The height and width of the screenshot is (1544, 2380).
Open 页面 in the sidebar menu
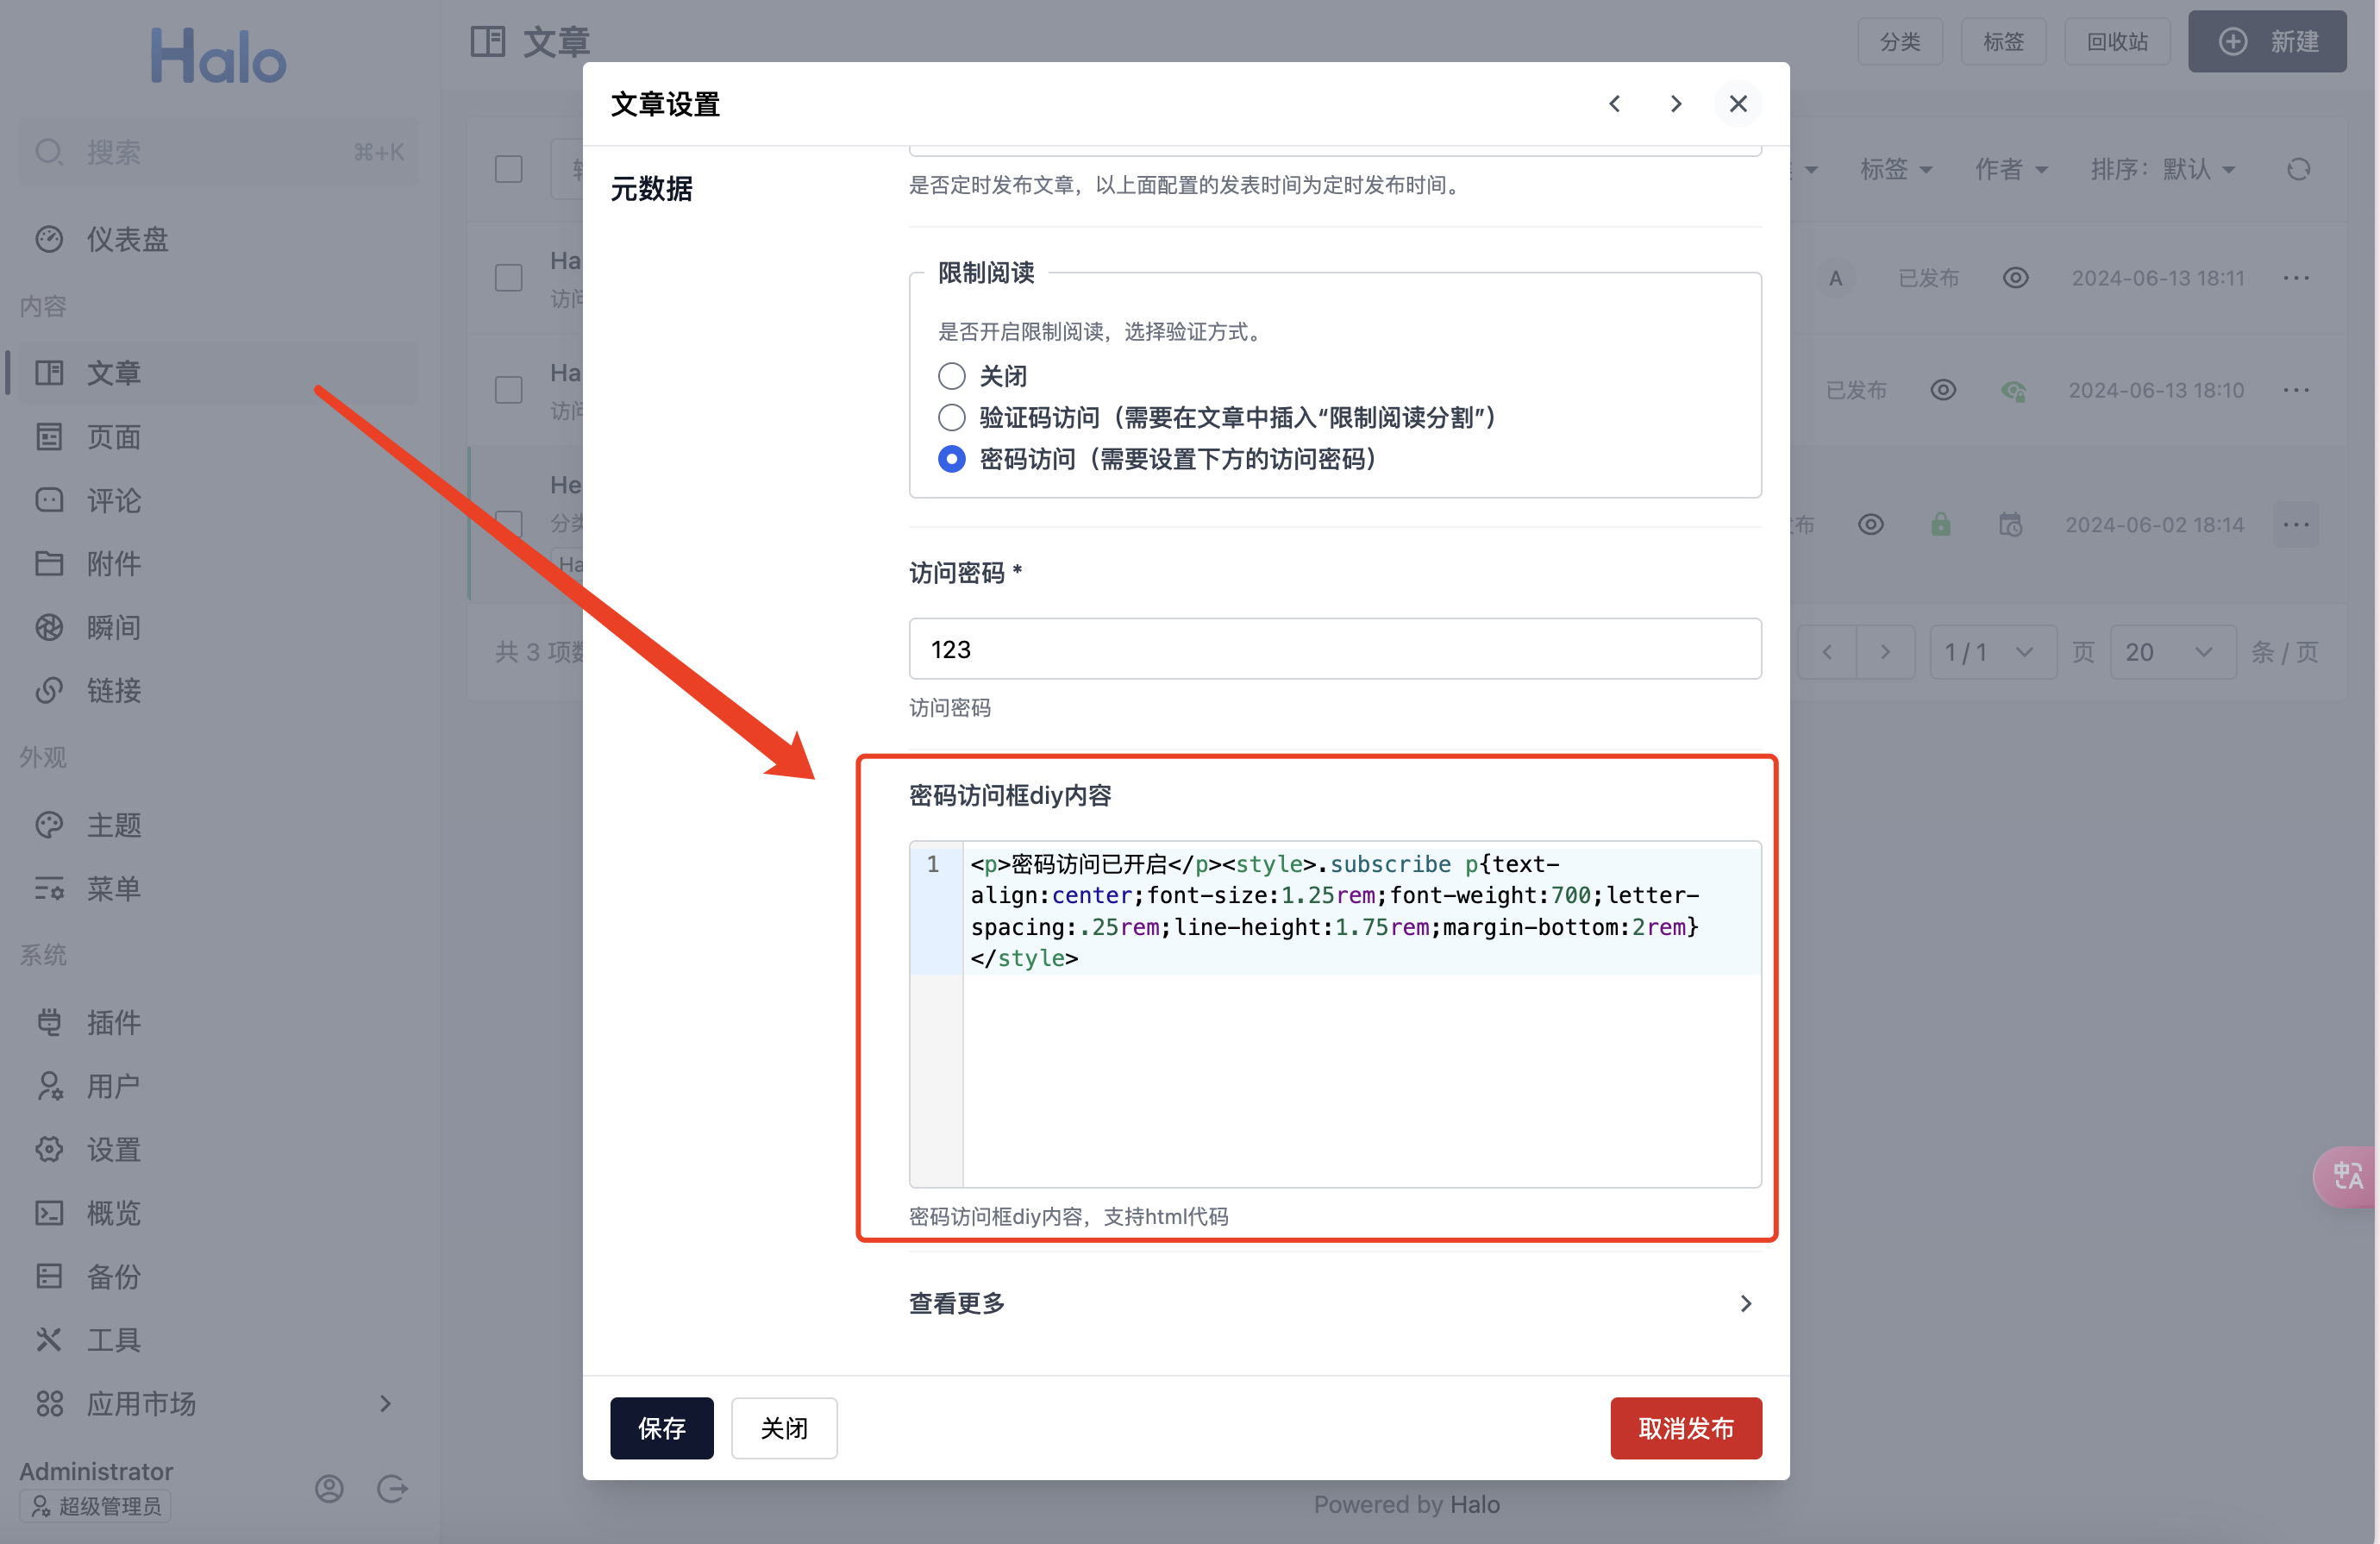(218, 437)
